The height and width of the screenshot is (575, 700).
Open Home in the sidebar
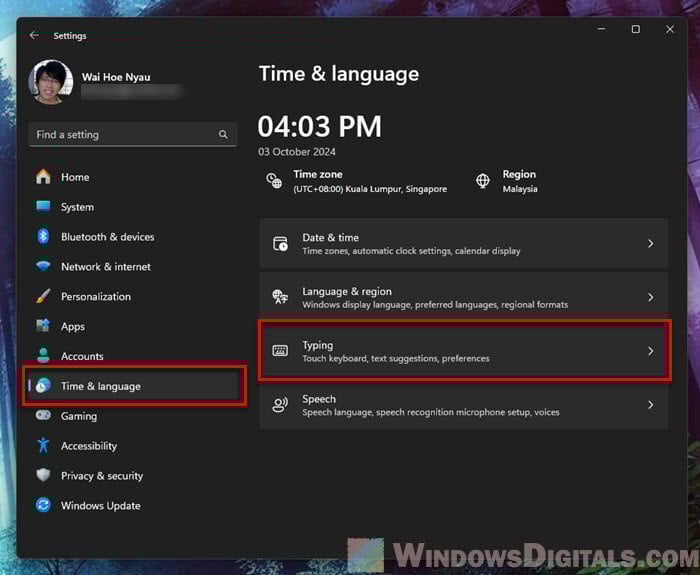tap(133, 177)
